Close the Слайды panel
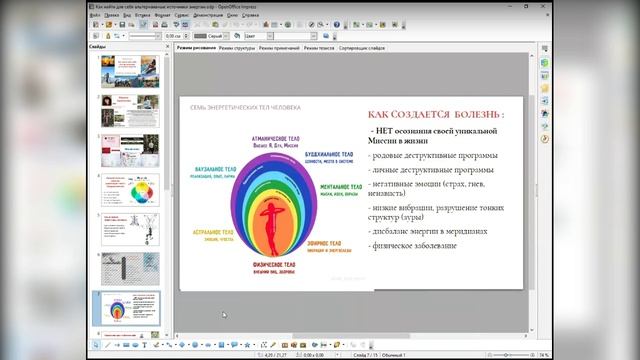The image size is (640, 360). (167, 47)
